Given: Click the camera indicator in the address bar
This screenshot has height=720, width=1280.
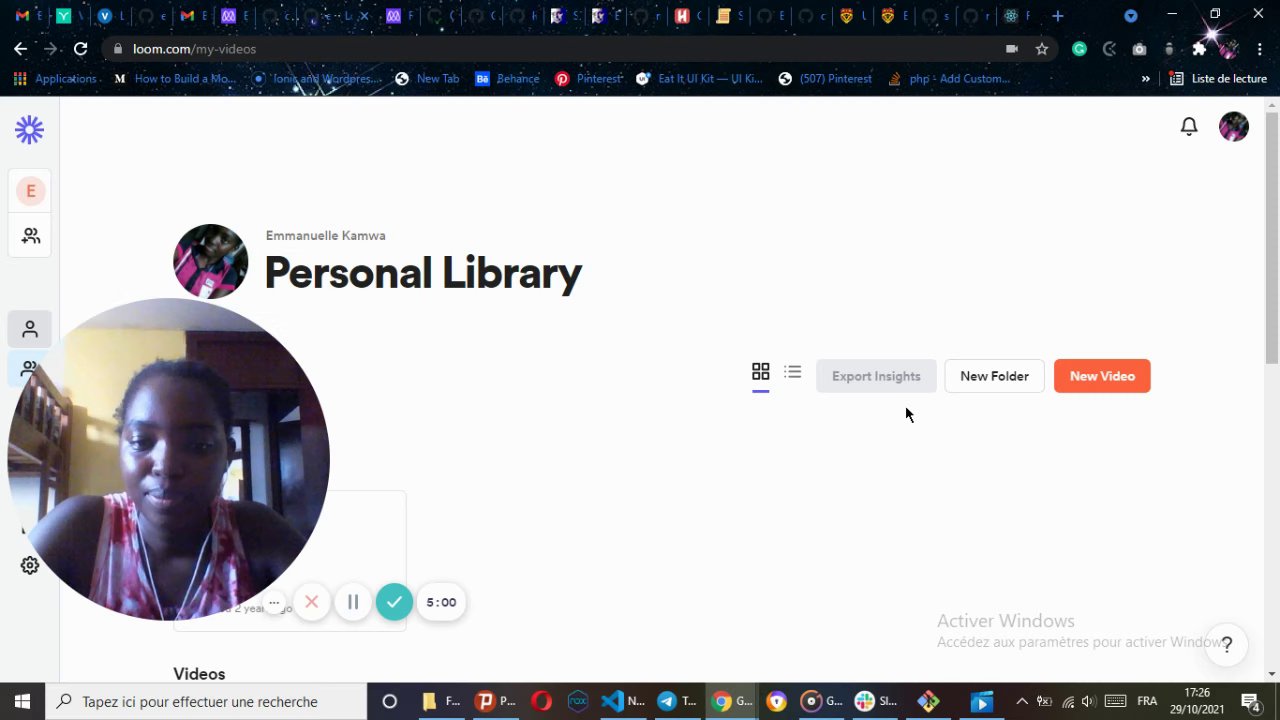Looking at the screenshot, I should pos(1012,48).
